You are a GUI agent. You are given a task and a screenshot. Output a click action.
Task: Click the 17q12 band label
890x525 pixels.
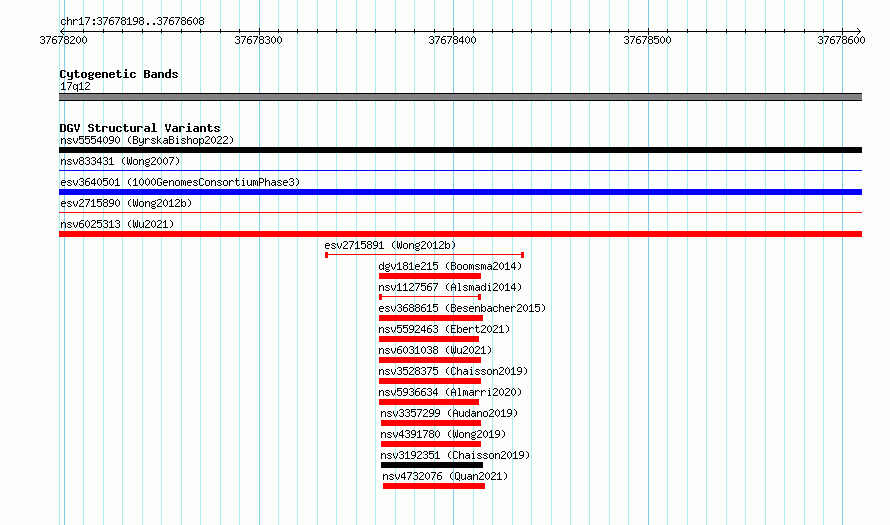[x=75, y=86]
